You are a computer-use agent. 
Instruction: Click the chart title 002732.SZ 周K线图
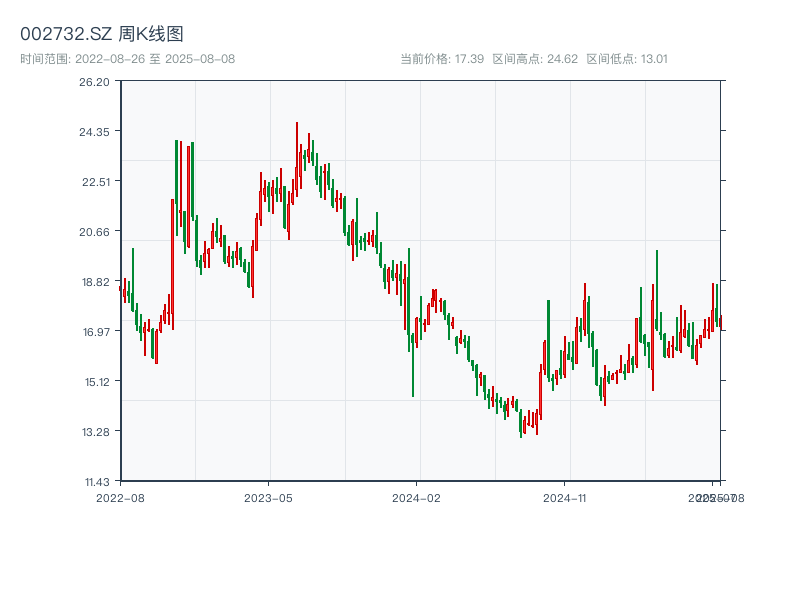point(102,34)
